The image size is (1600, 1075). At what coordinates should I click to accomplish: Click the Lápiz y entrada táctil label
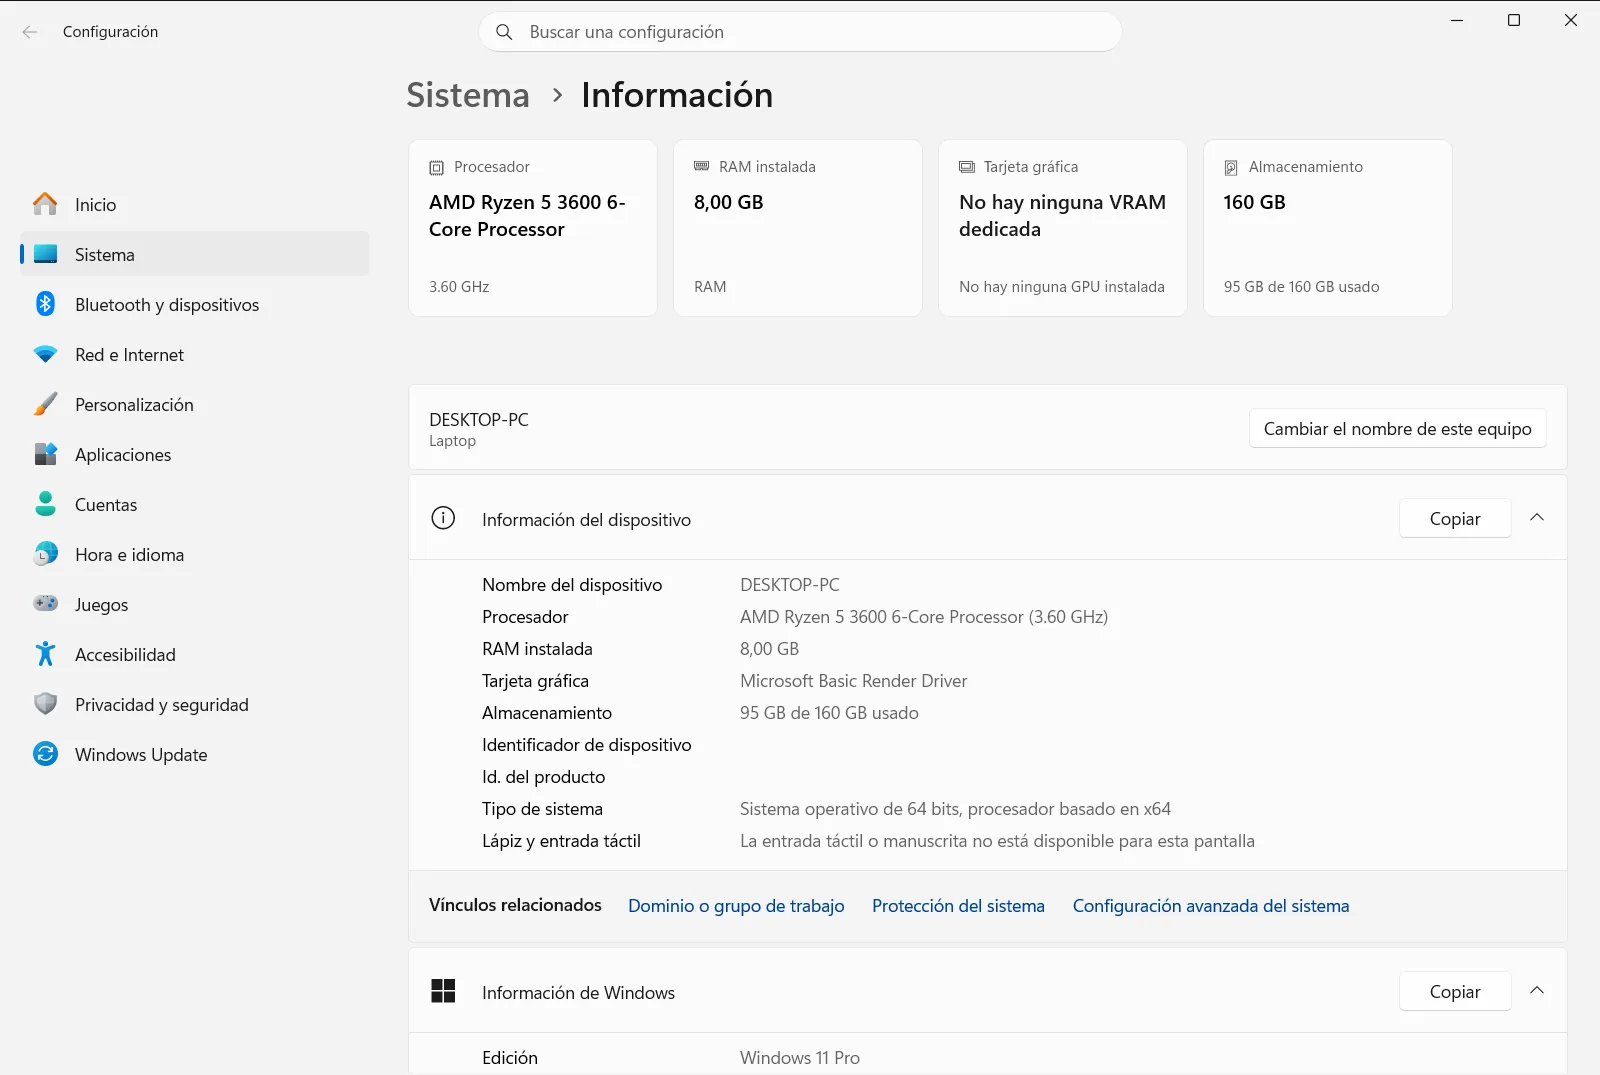click(x=561, y=841)
